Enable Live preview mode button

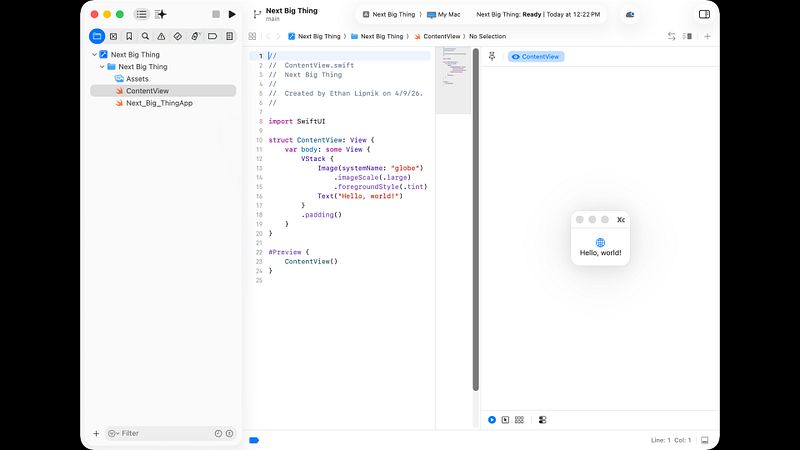pos(492,420)
